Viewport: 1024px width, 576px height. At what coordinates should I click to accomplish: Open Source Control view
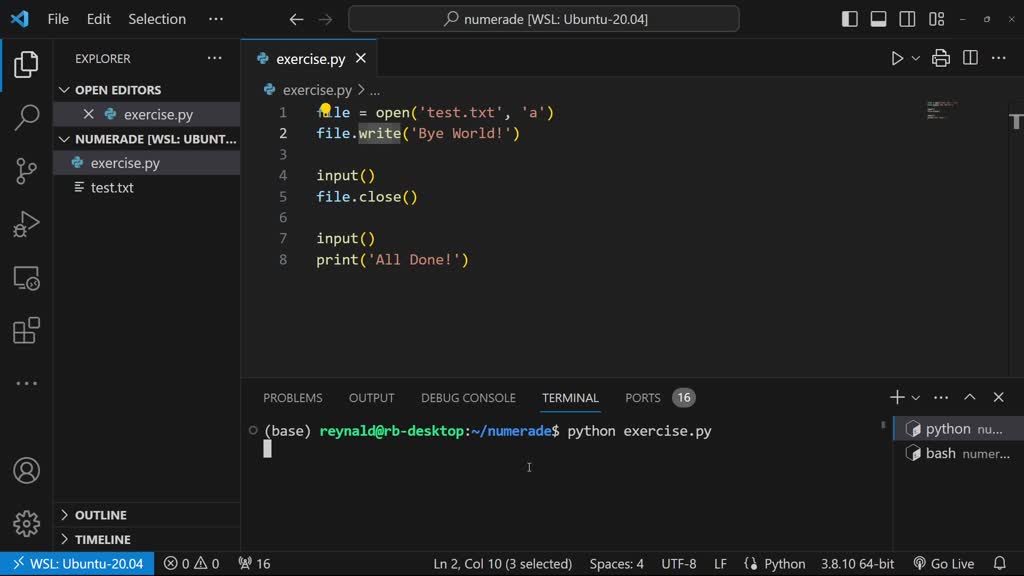(x=27, y=171)
